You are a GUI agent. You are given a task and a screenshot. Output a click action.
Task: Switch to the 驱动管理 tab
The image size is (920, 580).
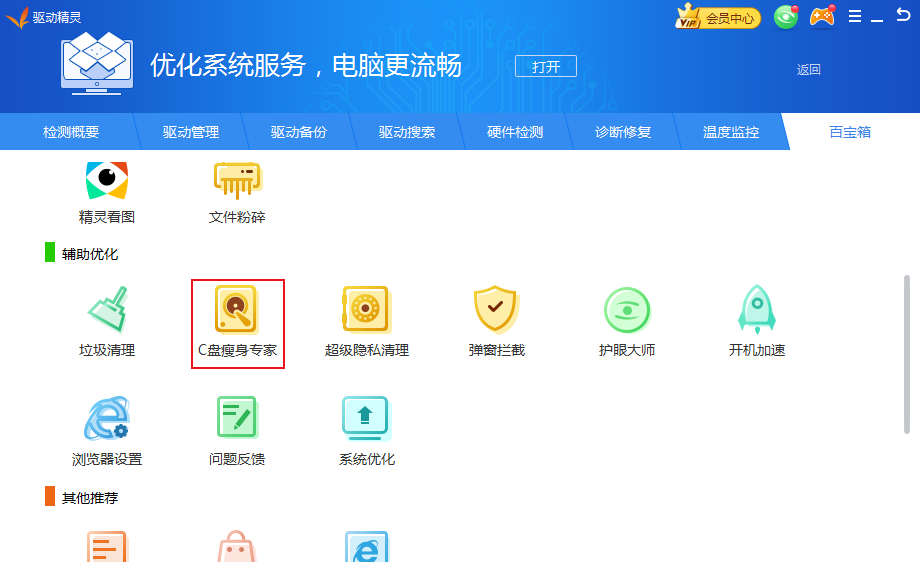191,132
